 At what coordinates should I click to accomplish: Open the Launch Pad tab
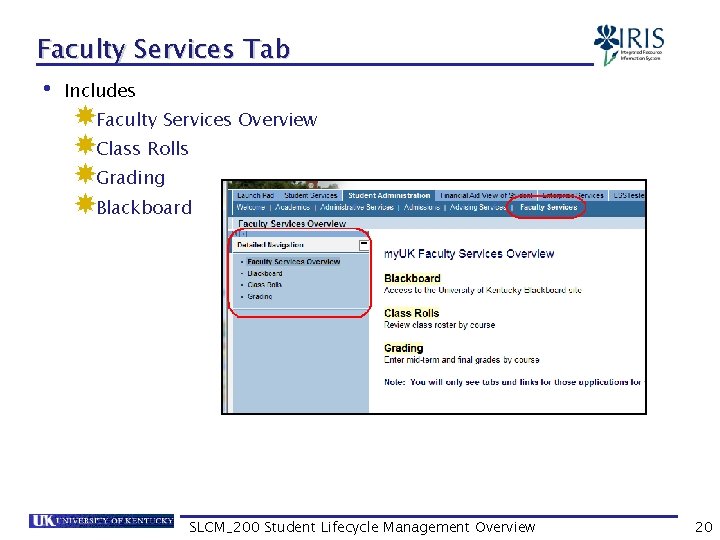click(x=255, y=196)
